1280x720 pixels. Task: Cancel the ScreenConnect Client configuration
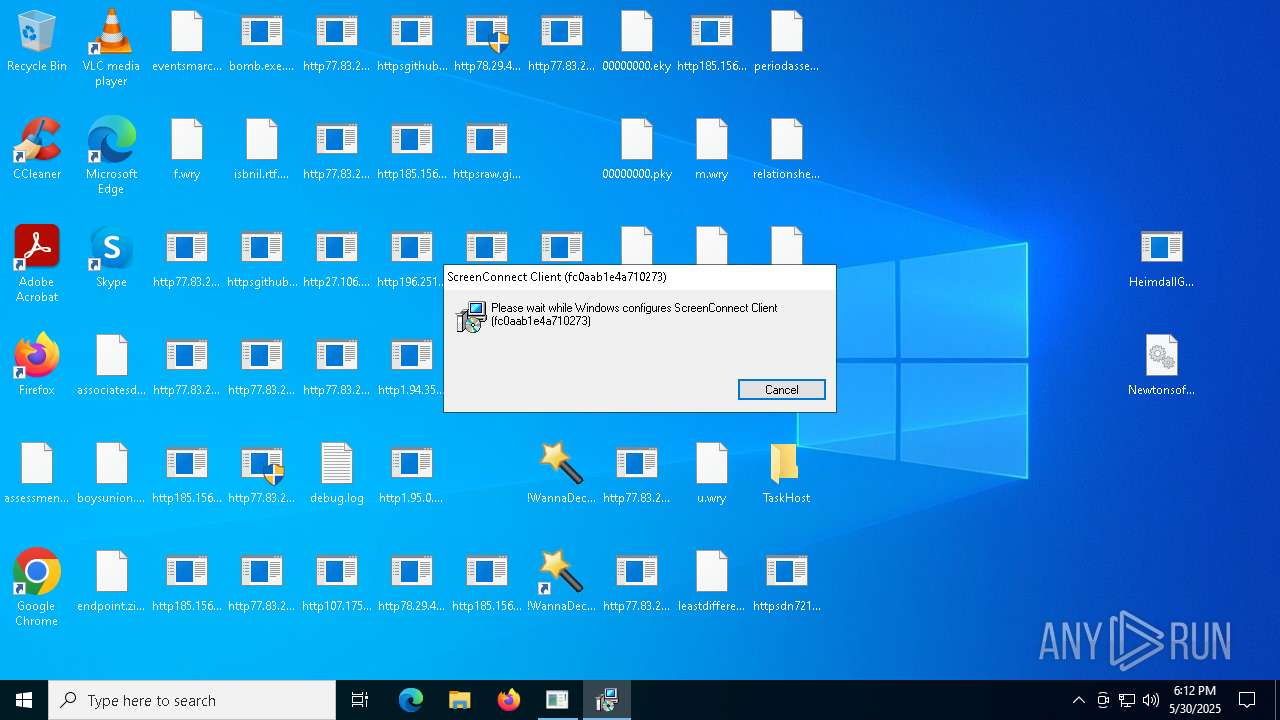tap(781, 390)
